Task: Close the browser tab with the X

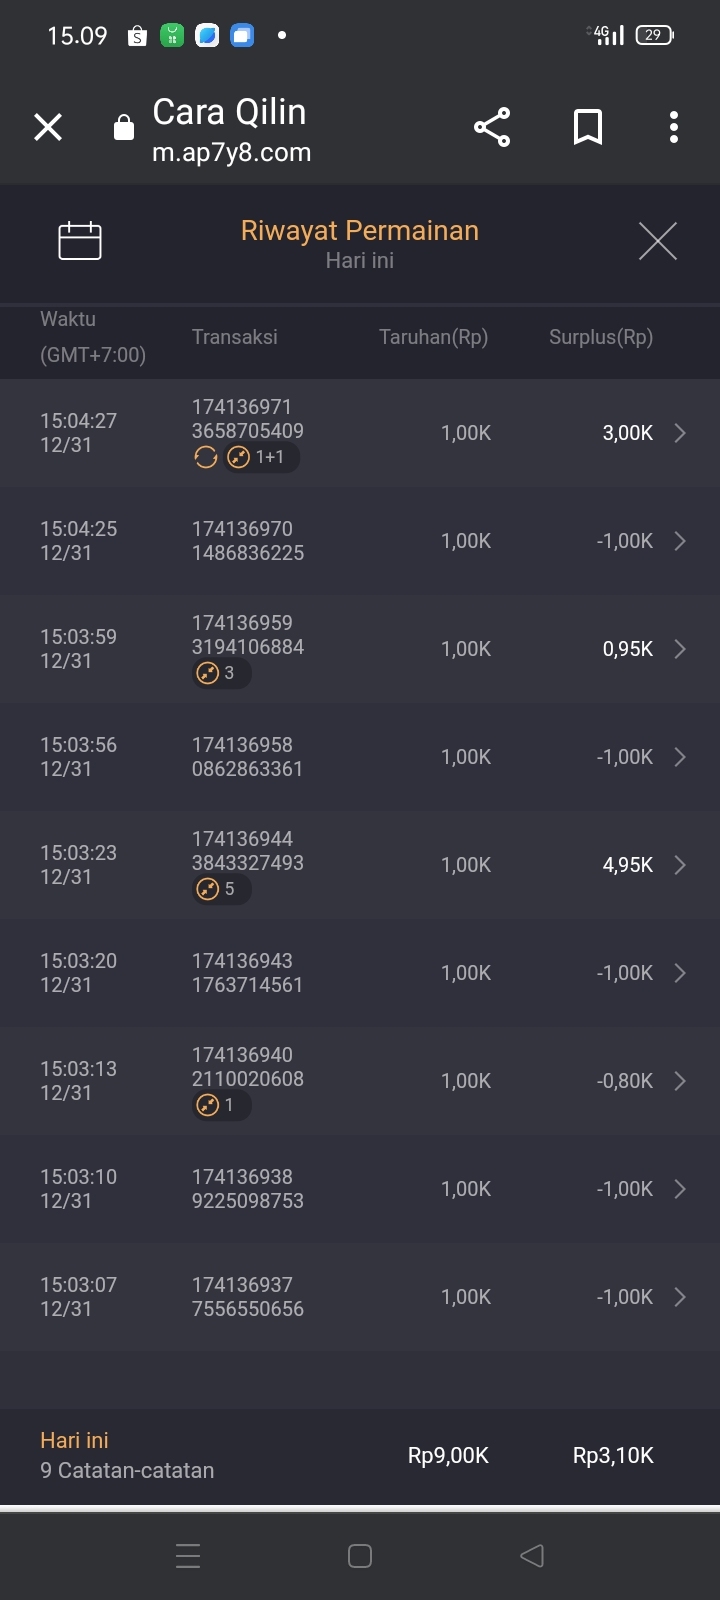Action: click(48, 127)
